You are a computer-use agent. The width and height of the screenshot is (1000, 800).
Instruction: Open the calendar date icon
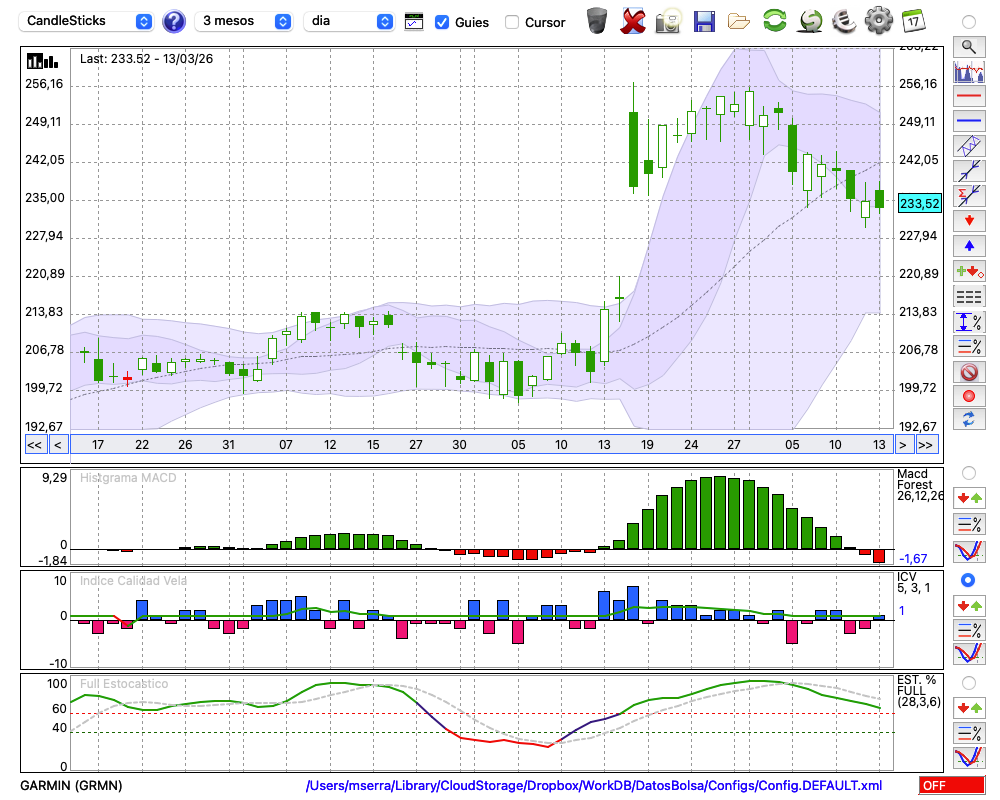[913, 21]
